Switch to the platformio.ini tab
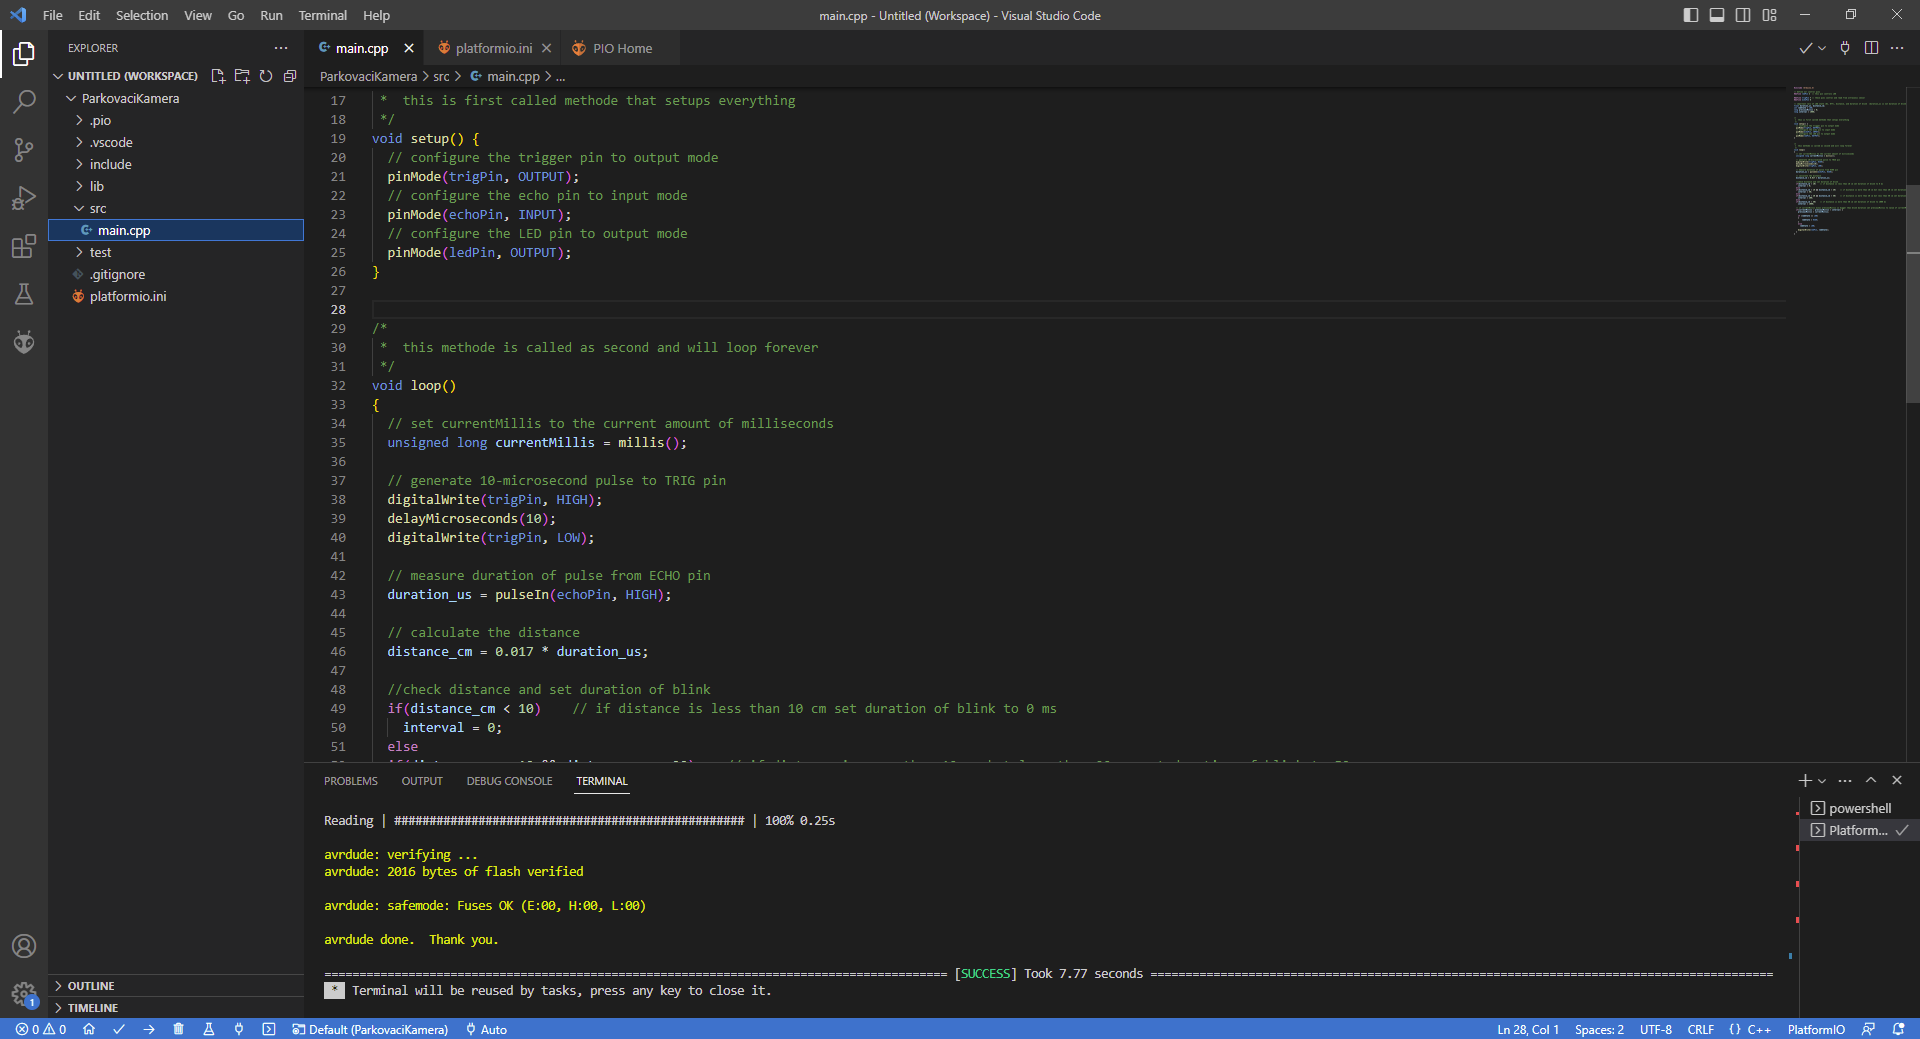 (493, 48)
